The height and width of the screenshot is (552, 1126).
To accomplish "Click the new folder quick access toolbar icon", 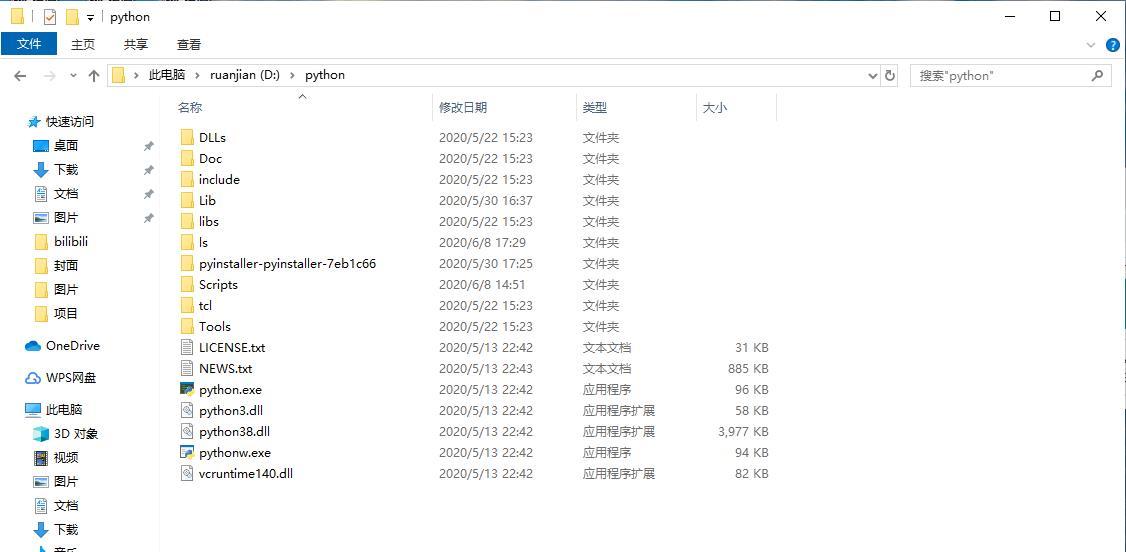I will (x=72, y=17).
